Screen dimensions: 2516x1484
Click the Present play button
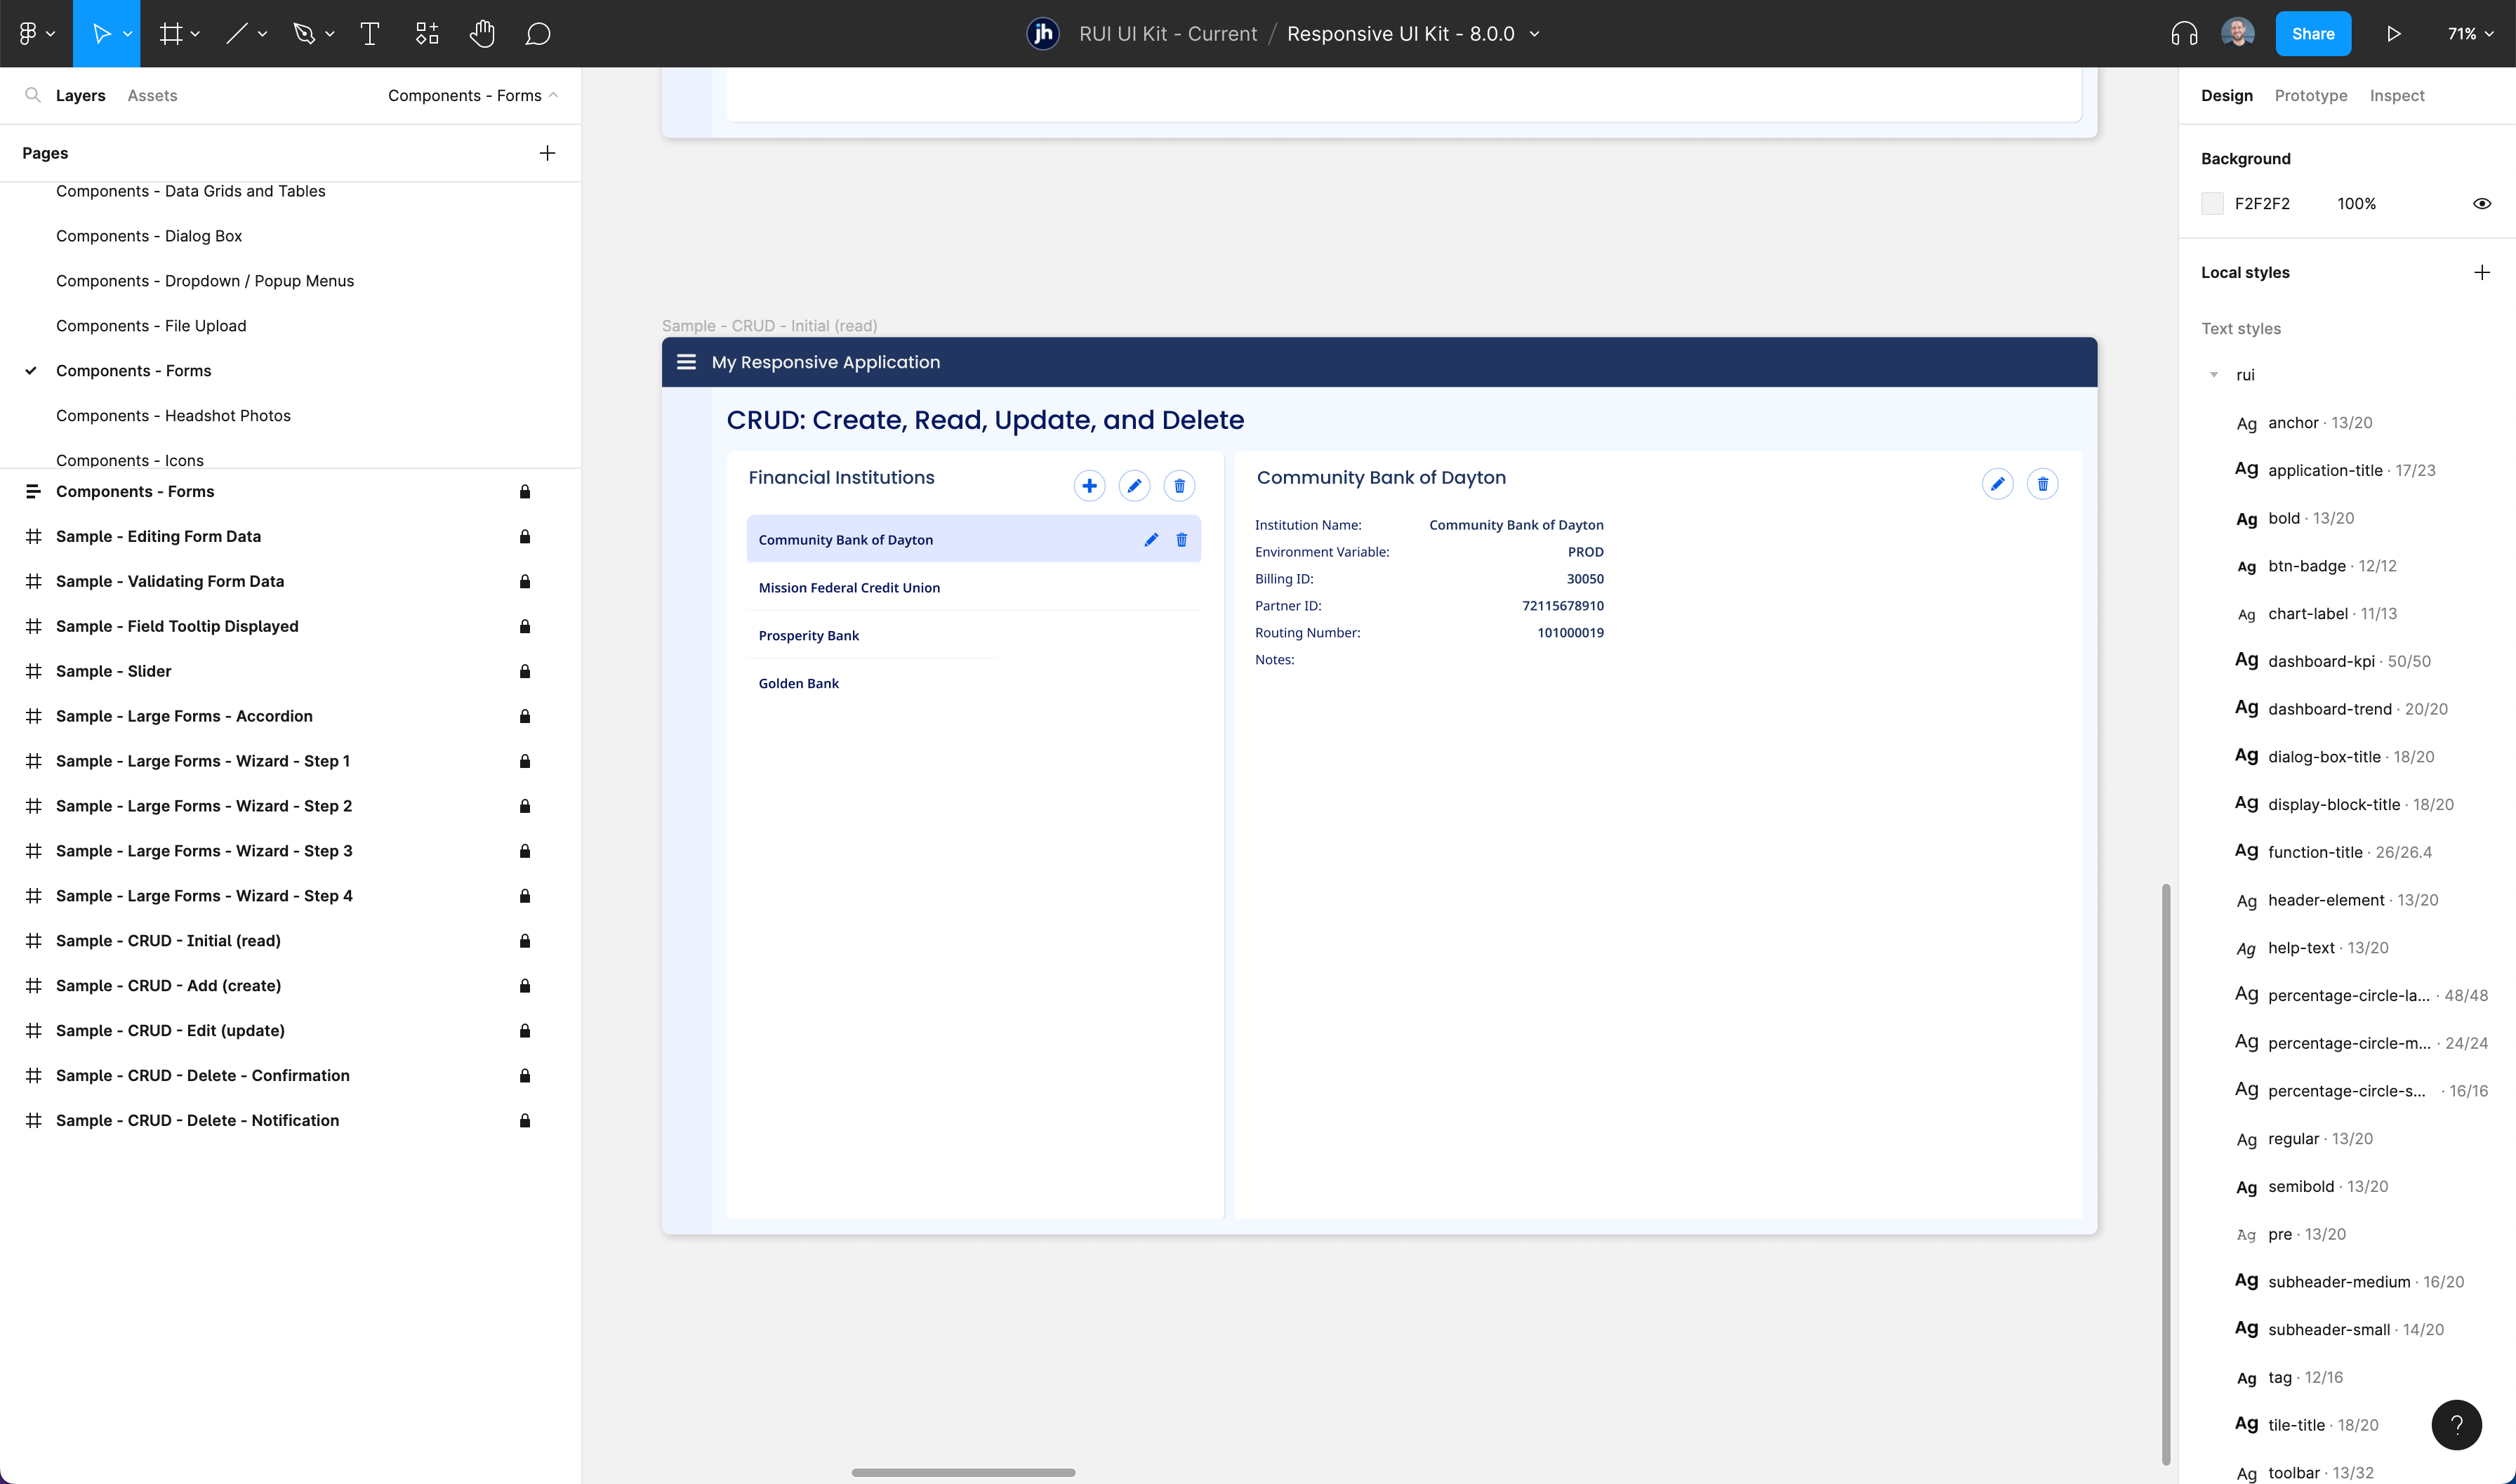(x=2393, y=34)
